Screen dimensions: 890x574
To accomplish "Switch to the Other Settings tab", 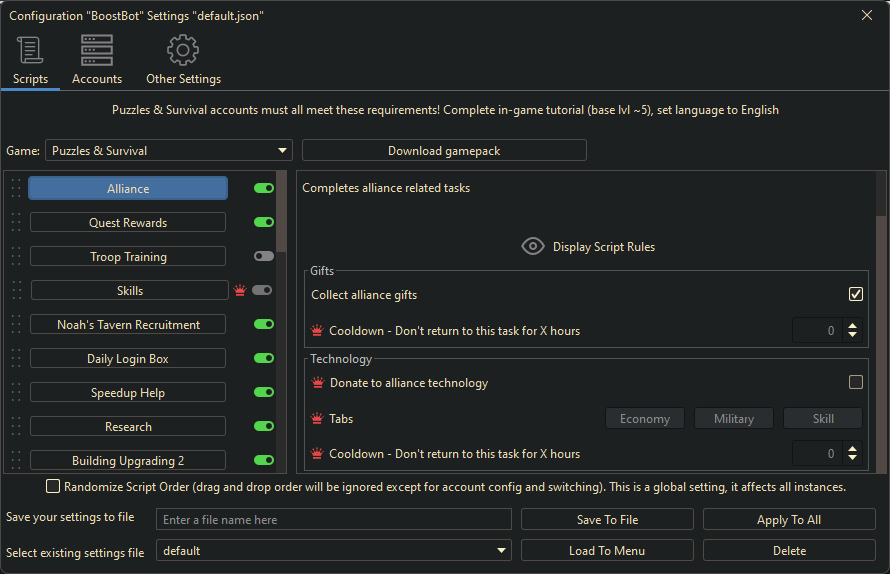I will 183,60.
